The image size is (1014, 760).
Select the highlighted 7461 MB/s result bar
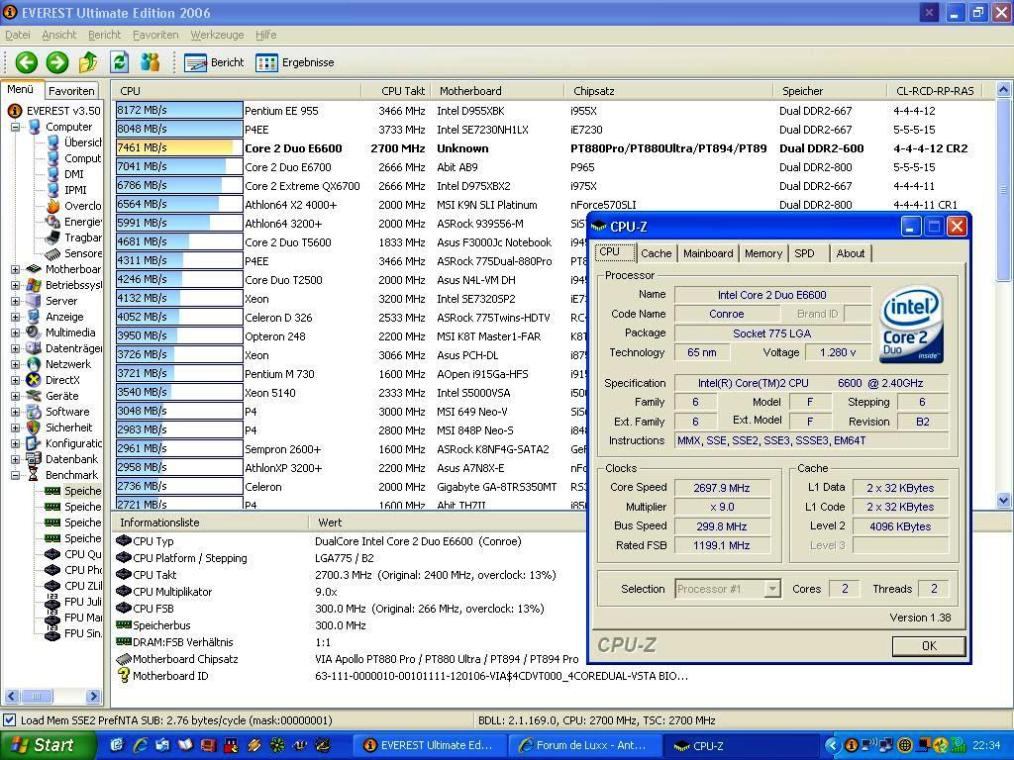point(179,148)
